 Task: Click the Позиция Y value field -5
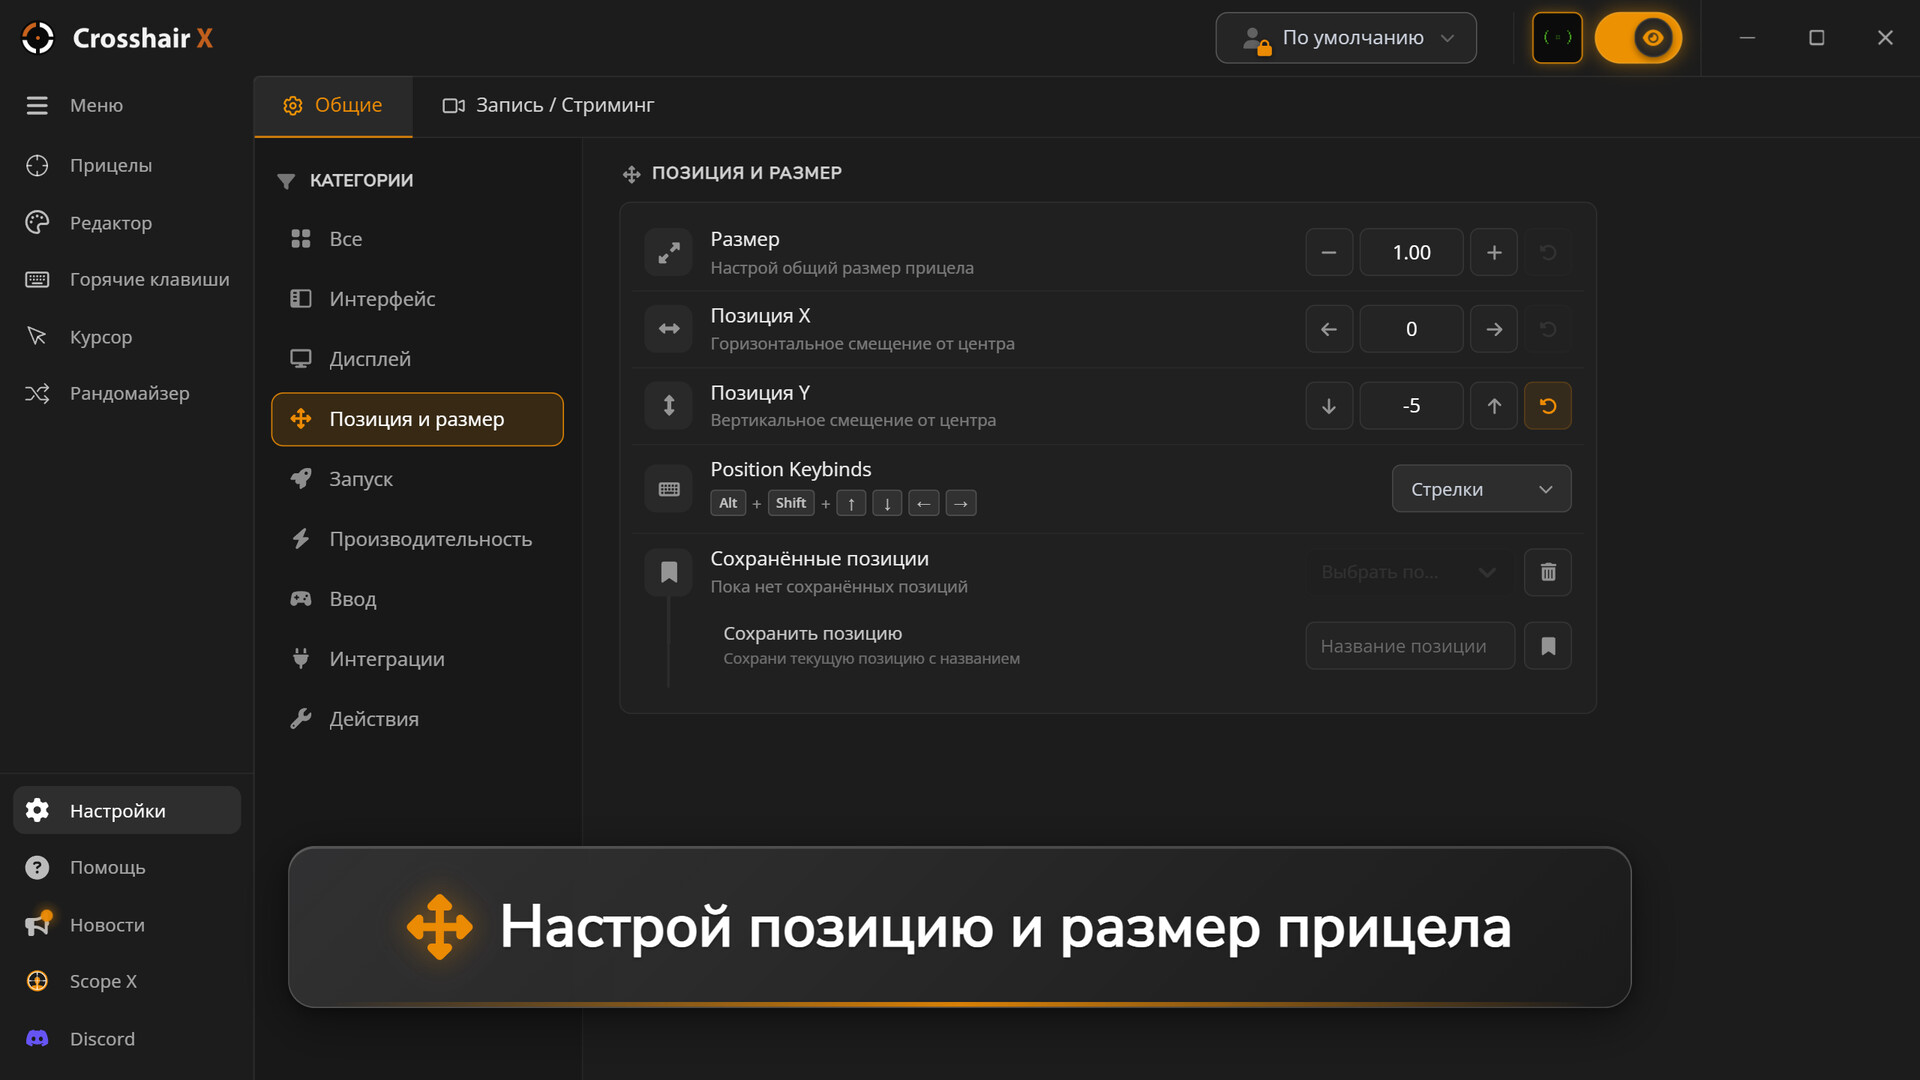click(x=1411, y=406)
